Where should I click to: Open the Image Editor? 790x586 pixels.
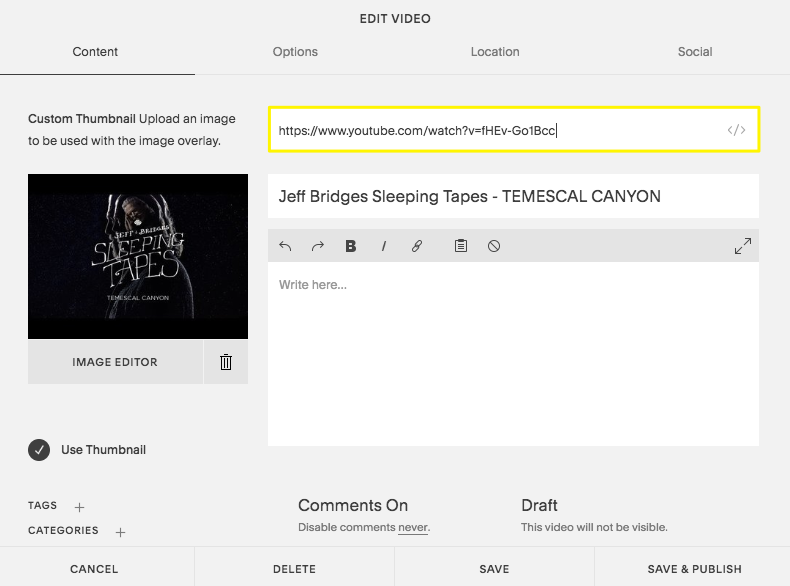point(115,362)
